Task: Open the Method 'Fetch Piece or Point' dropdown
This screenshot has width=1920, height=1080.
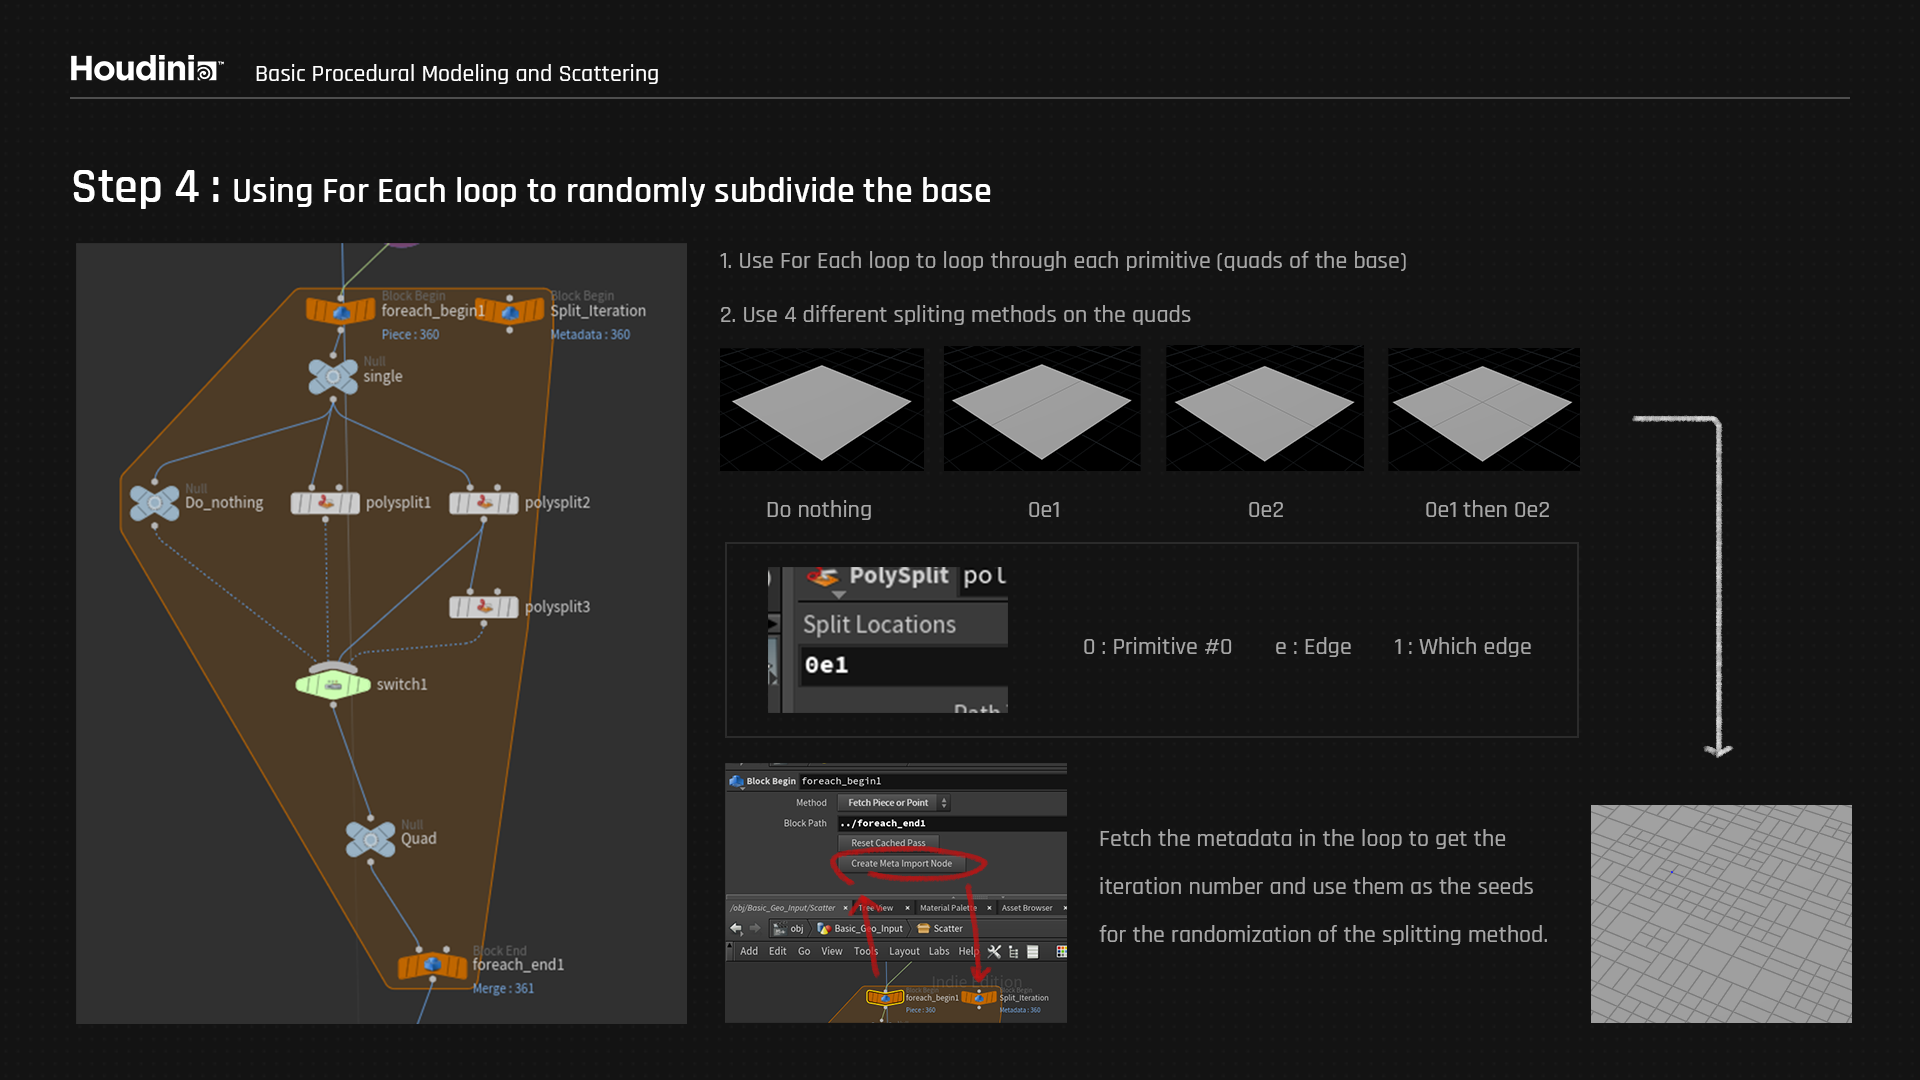Action: [x=888, y=803]
